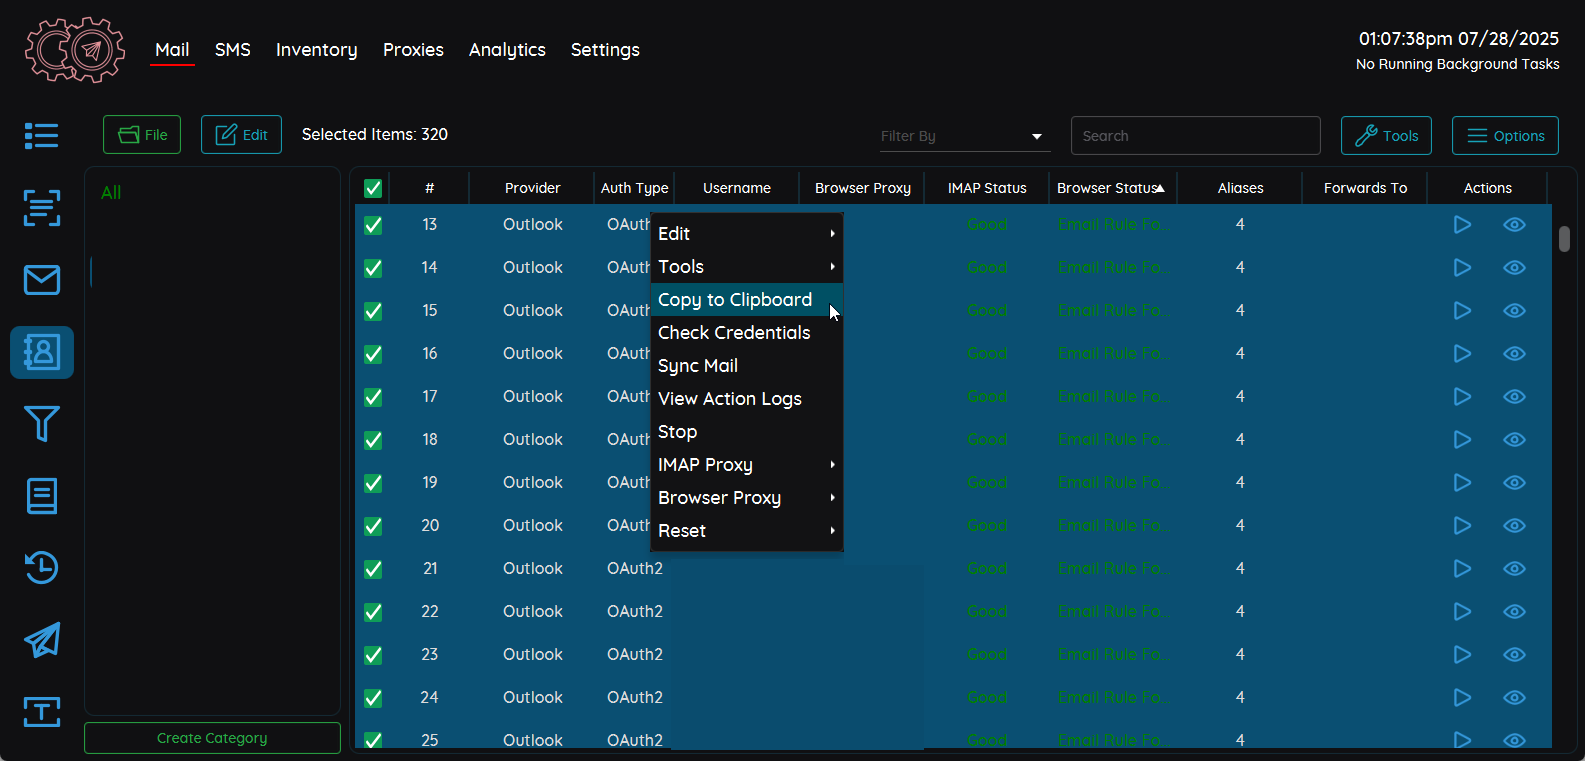Uncheck the select-all header checkbox

(x=373, y=188)
